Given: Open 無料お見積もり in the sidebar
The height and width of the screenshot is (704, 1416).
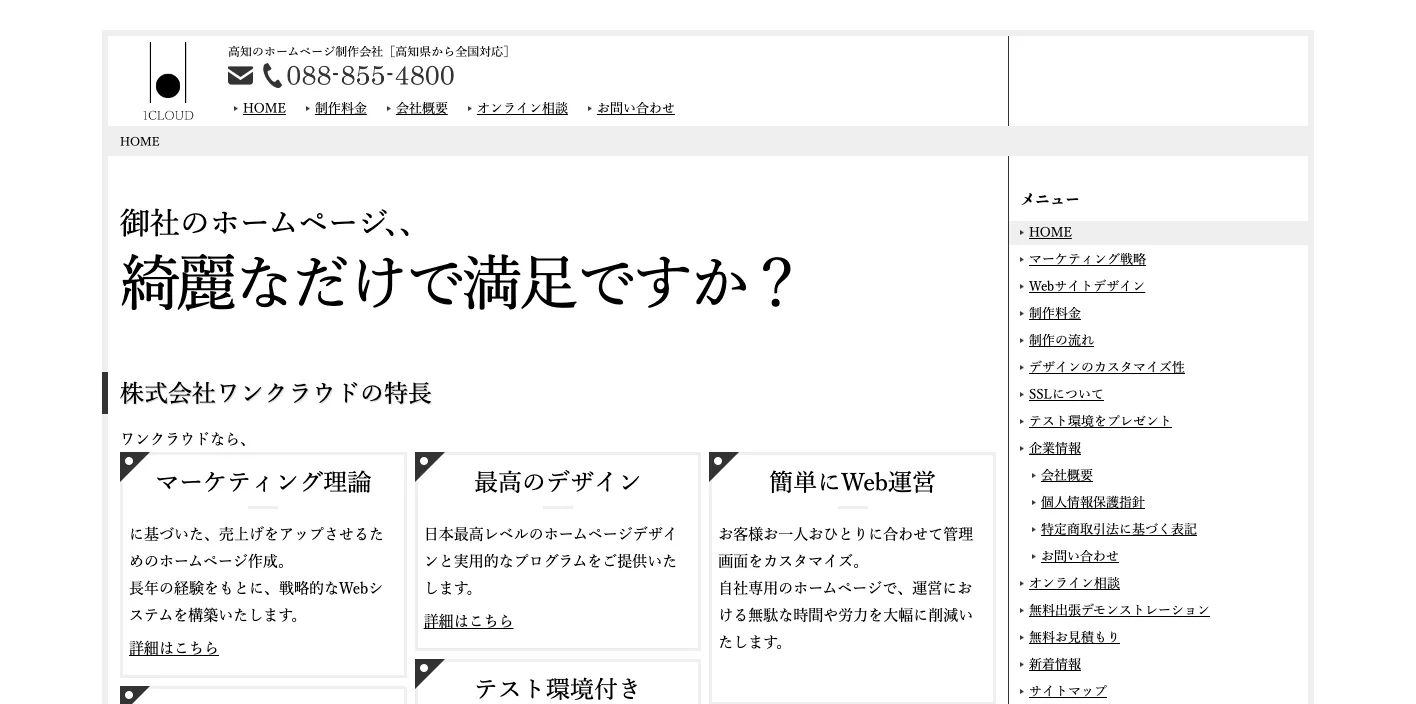Looking at the screenshot, I should 1074,637.
